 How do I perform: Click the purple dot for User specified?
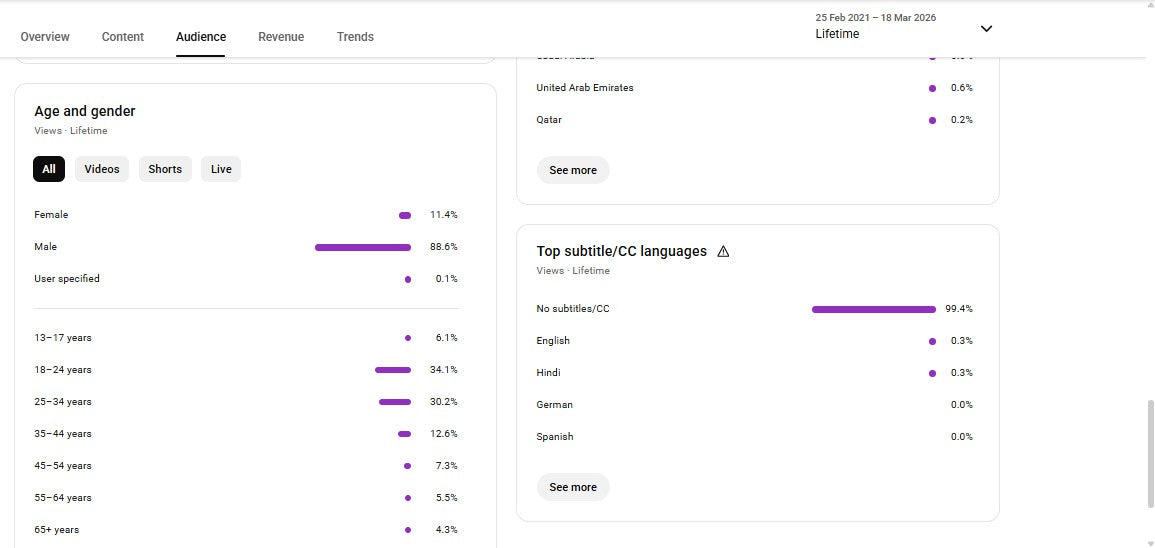(x=408, y=279)
